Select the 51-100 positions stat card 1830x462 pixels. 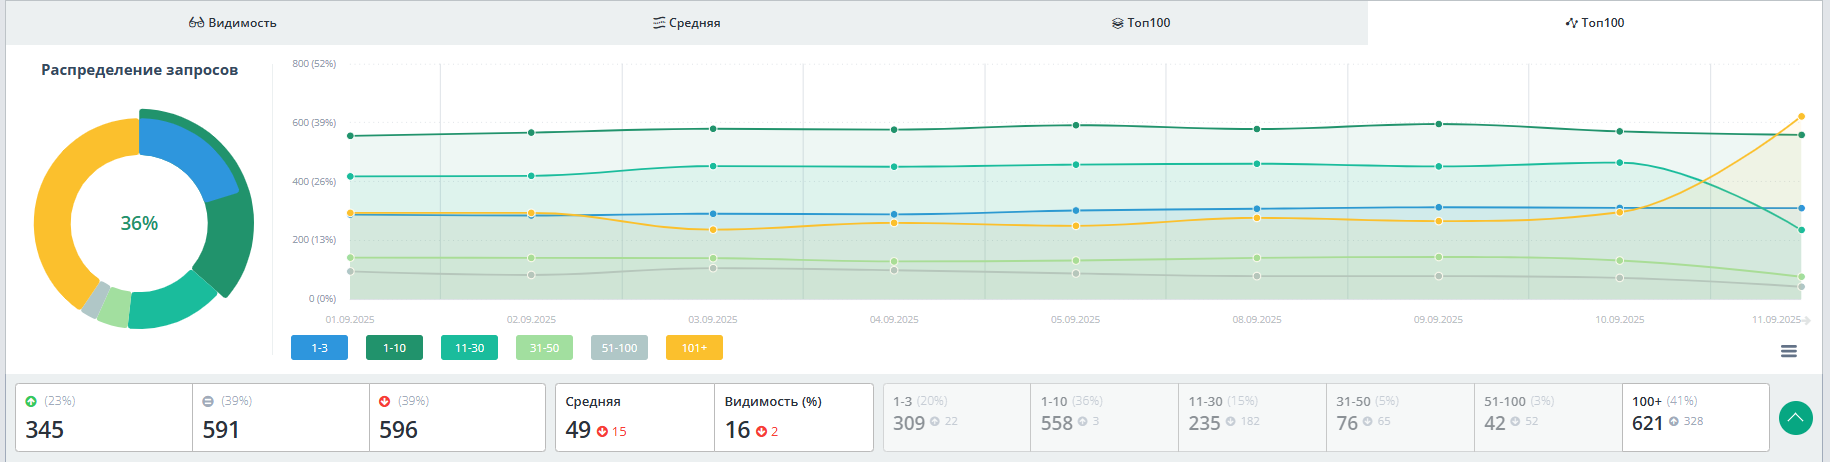coord(1547,417)
